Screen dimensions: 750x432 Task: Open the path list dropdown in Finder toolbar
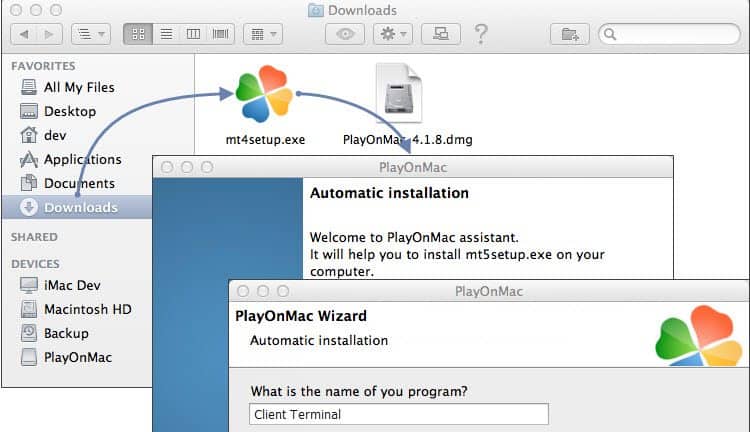tap(91, 34)
